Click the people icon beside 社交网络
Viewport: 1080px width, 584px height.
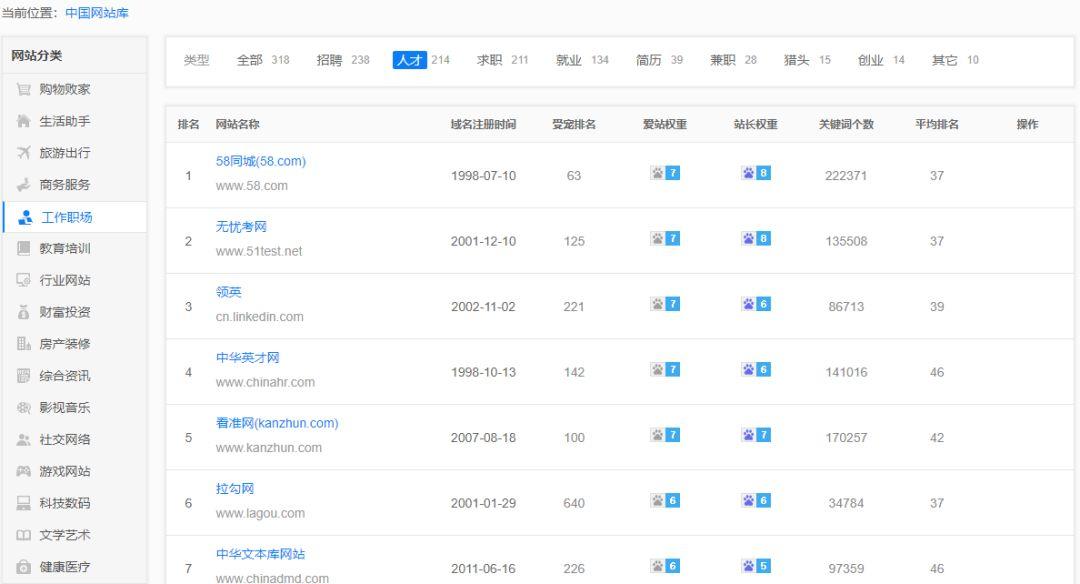click(23, 439)
